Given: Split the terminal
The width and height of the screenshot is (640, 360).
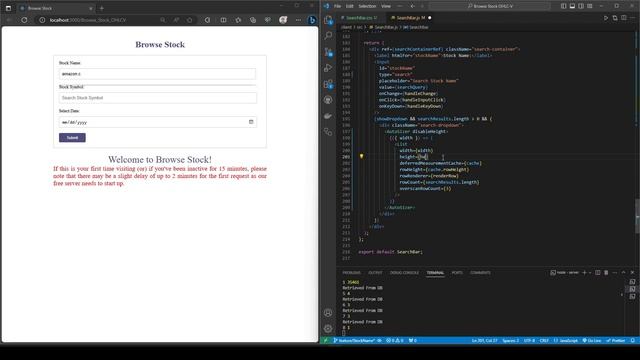Looking at the screenshot, I should coord(598,273).
